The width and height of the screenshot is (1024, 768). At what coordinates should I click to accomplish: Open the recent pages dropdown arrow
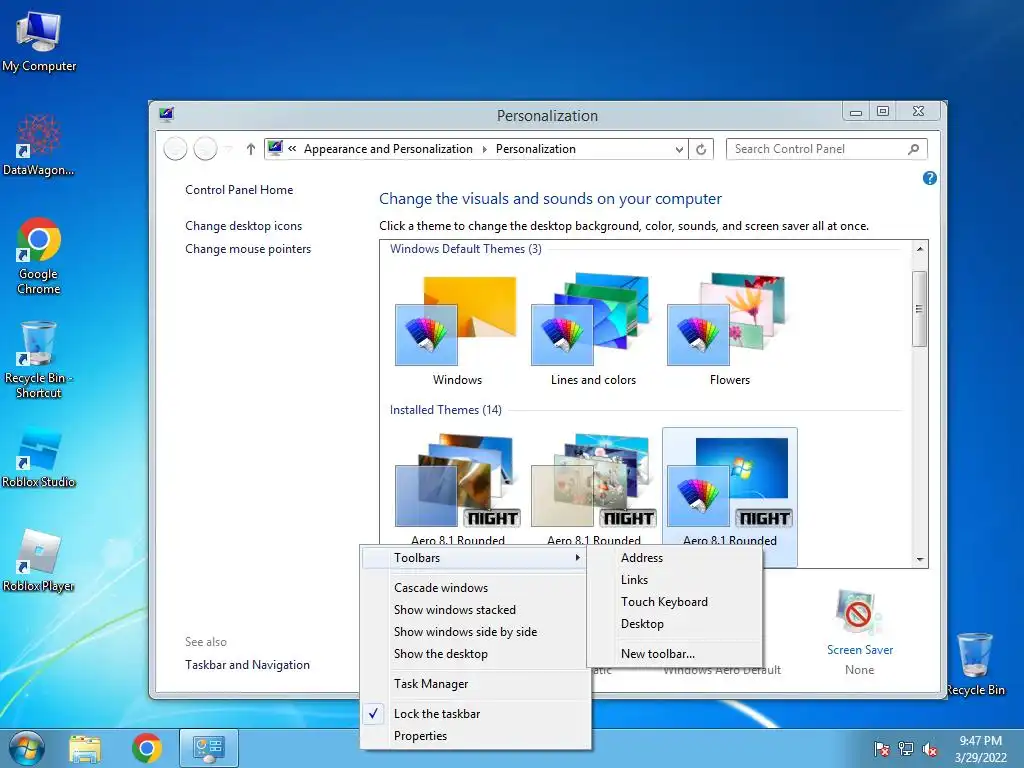pyautogui.click(x=228, y=150)
